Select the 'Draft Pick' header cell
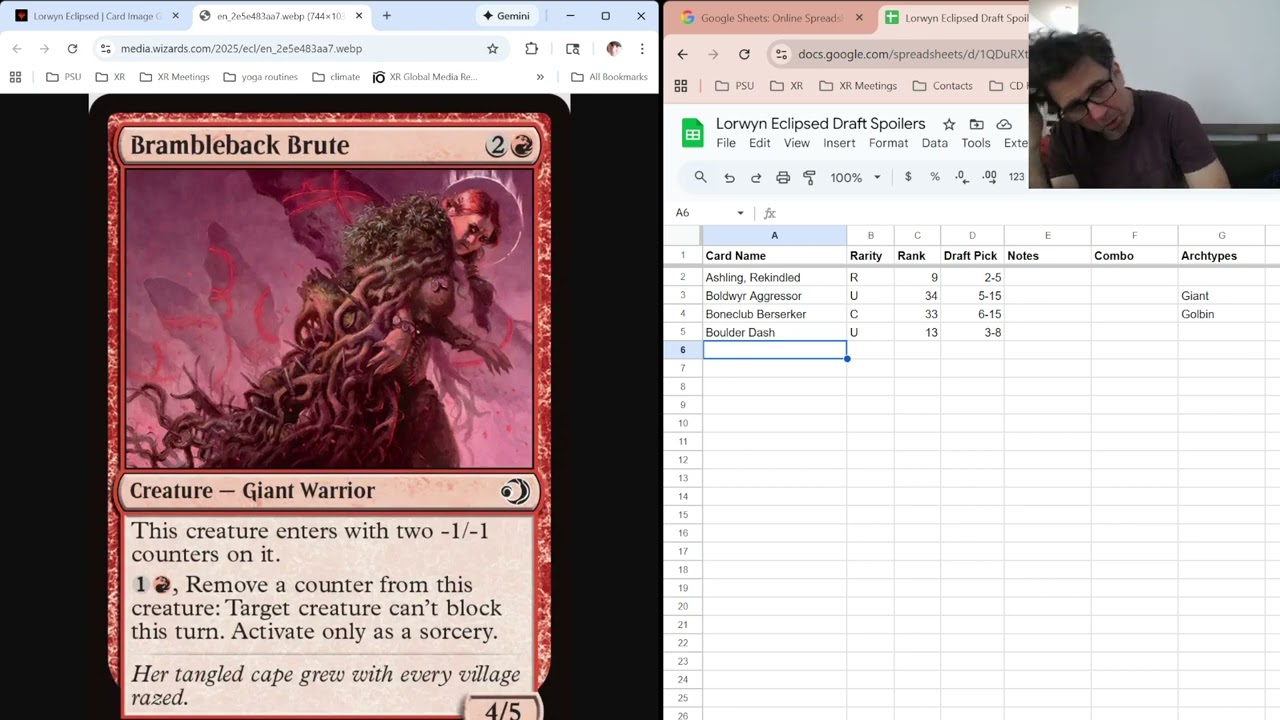Viewport: 1280px width, 720px height. (971, 256)
